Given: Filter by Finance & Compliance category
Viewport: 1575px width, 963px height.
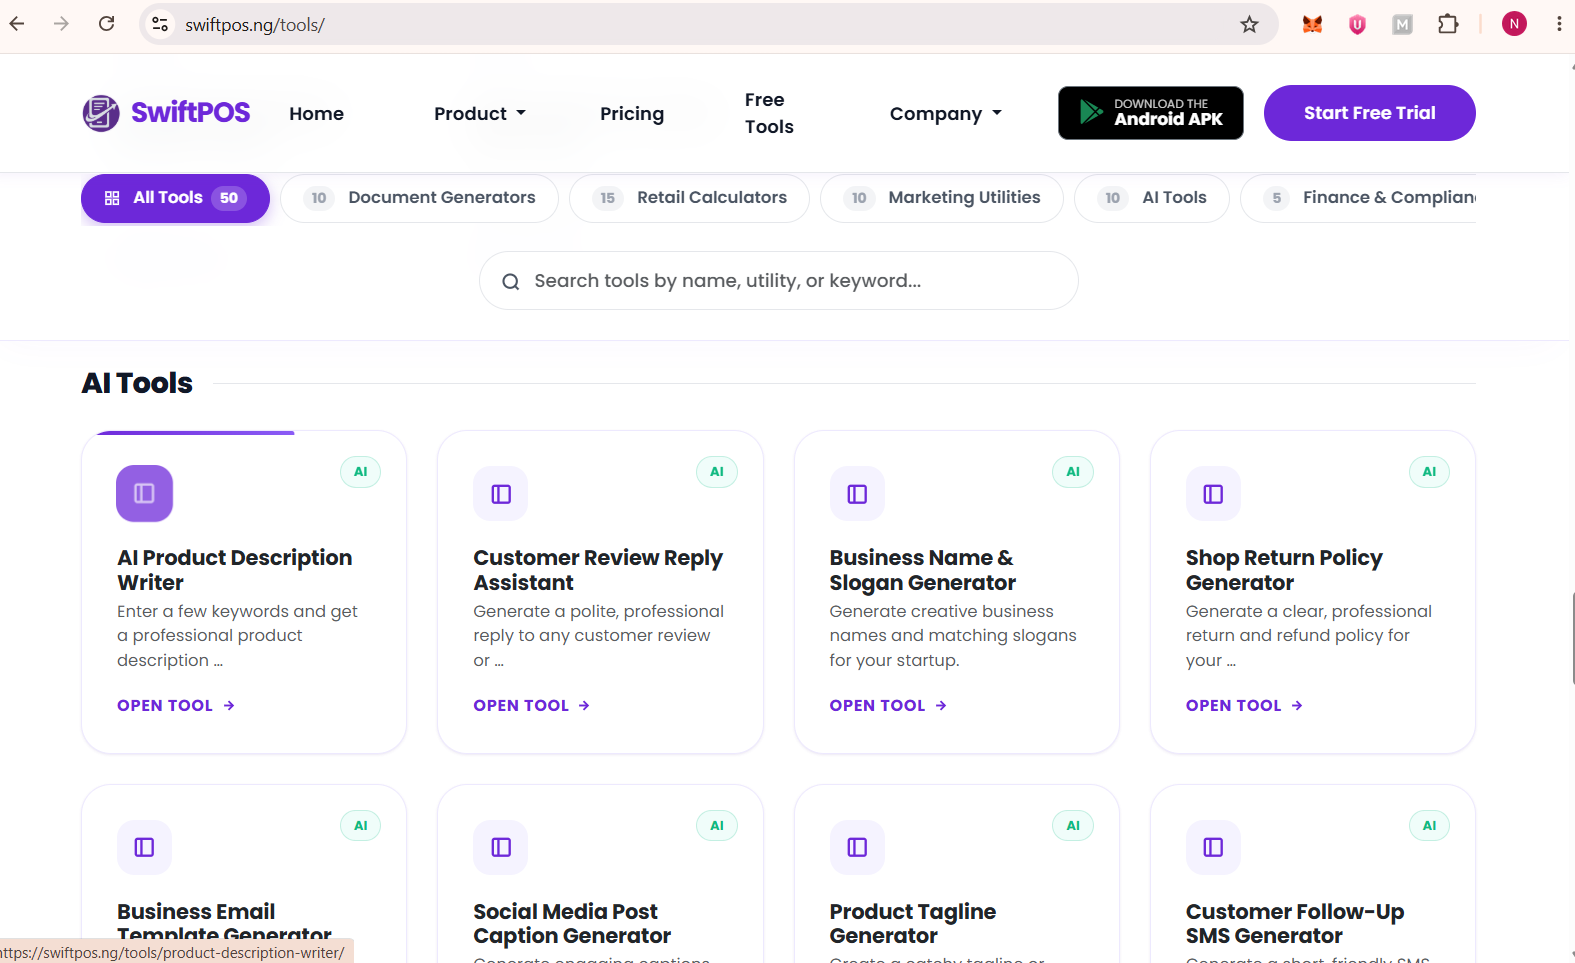Looking at the screenshot, I should 1359,198.
